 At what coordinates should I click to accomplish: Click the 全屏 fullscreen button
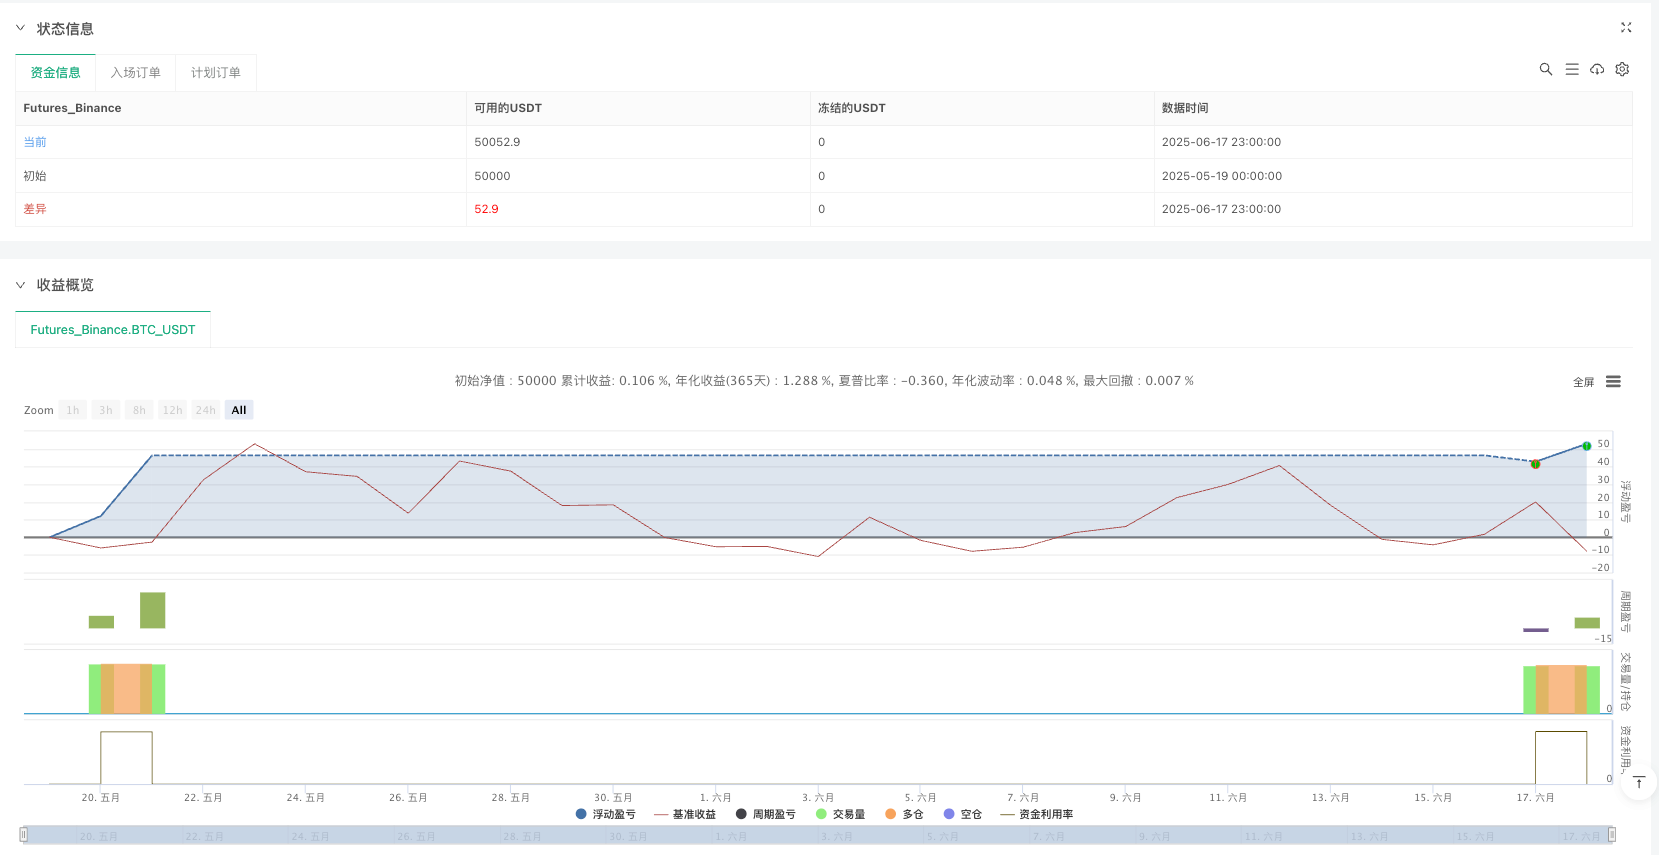(x=1583, y=382)
